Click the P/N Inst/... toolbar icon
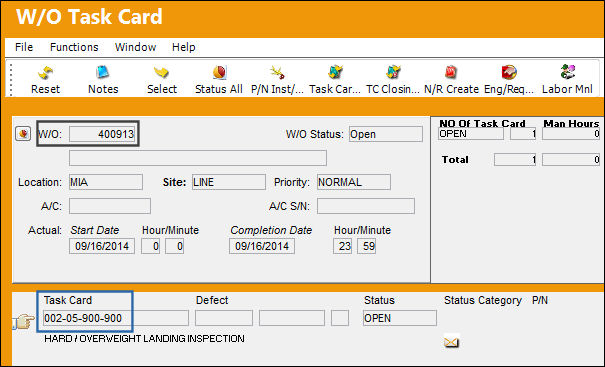Viewport: 605px width, 367px height. (x=277, y=72)
